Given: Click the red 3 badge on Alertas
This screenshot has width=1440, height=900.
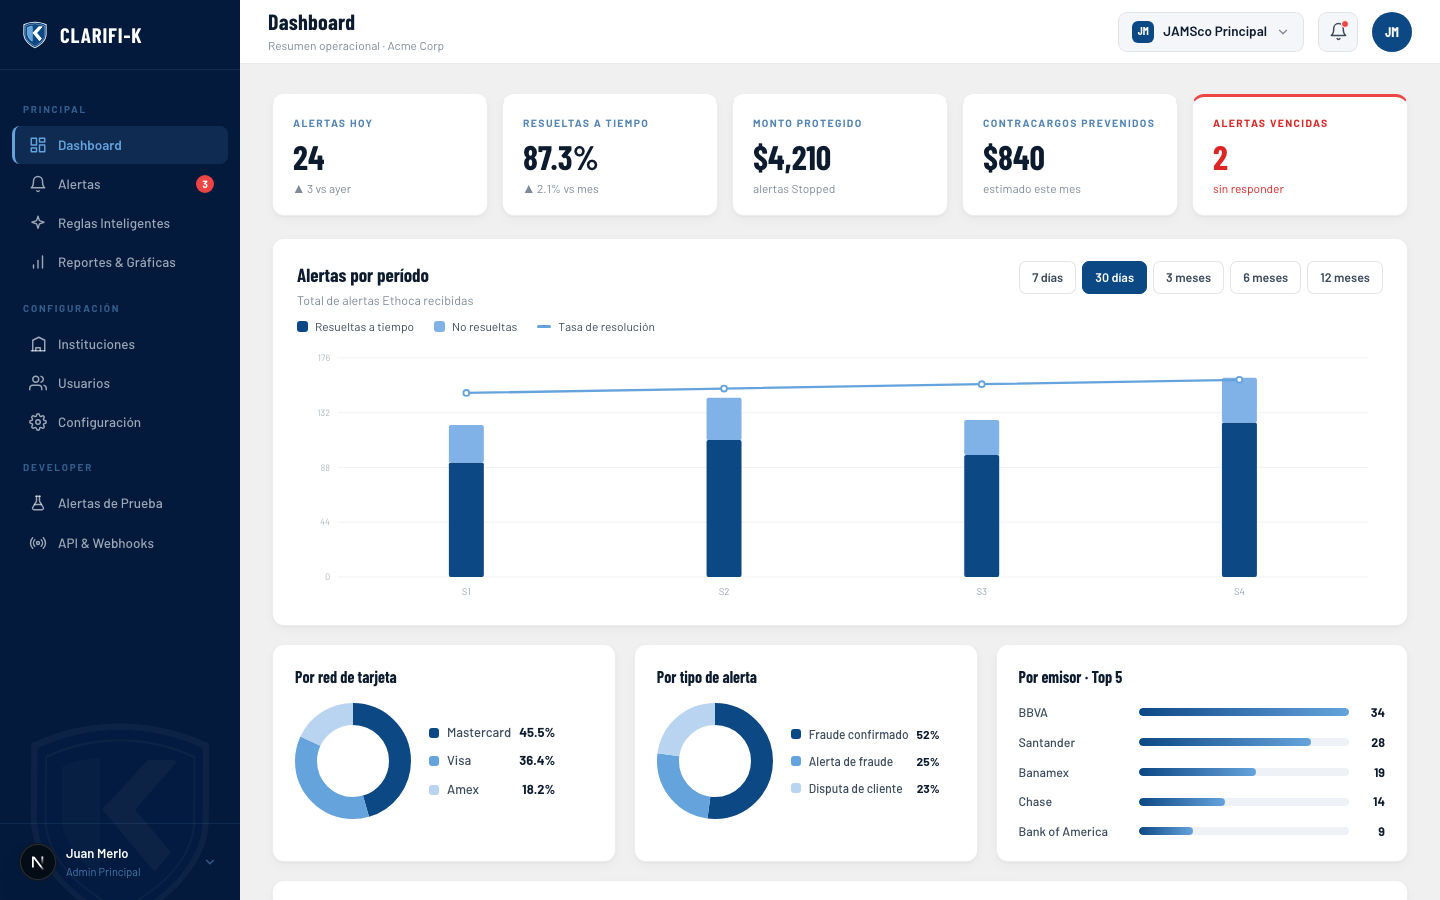Looking at the screenshot, I should point(205,184).
